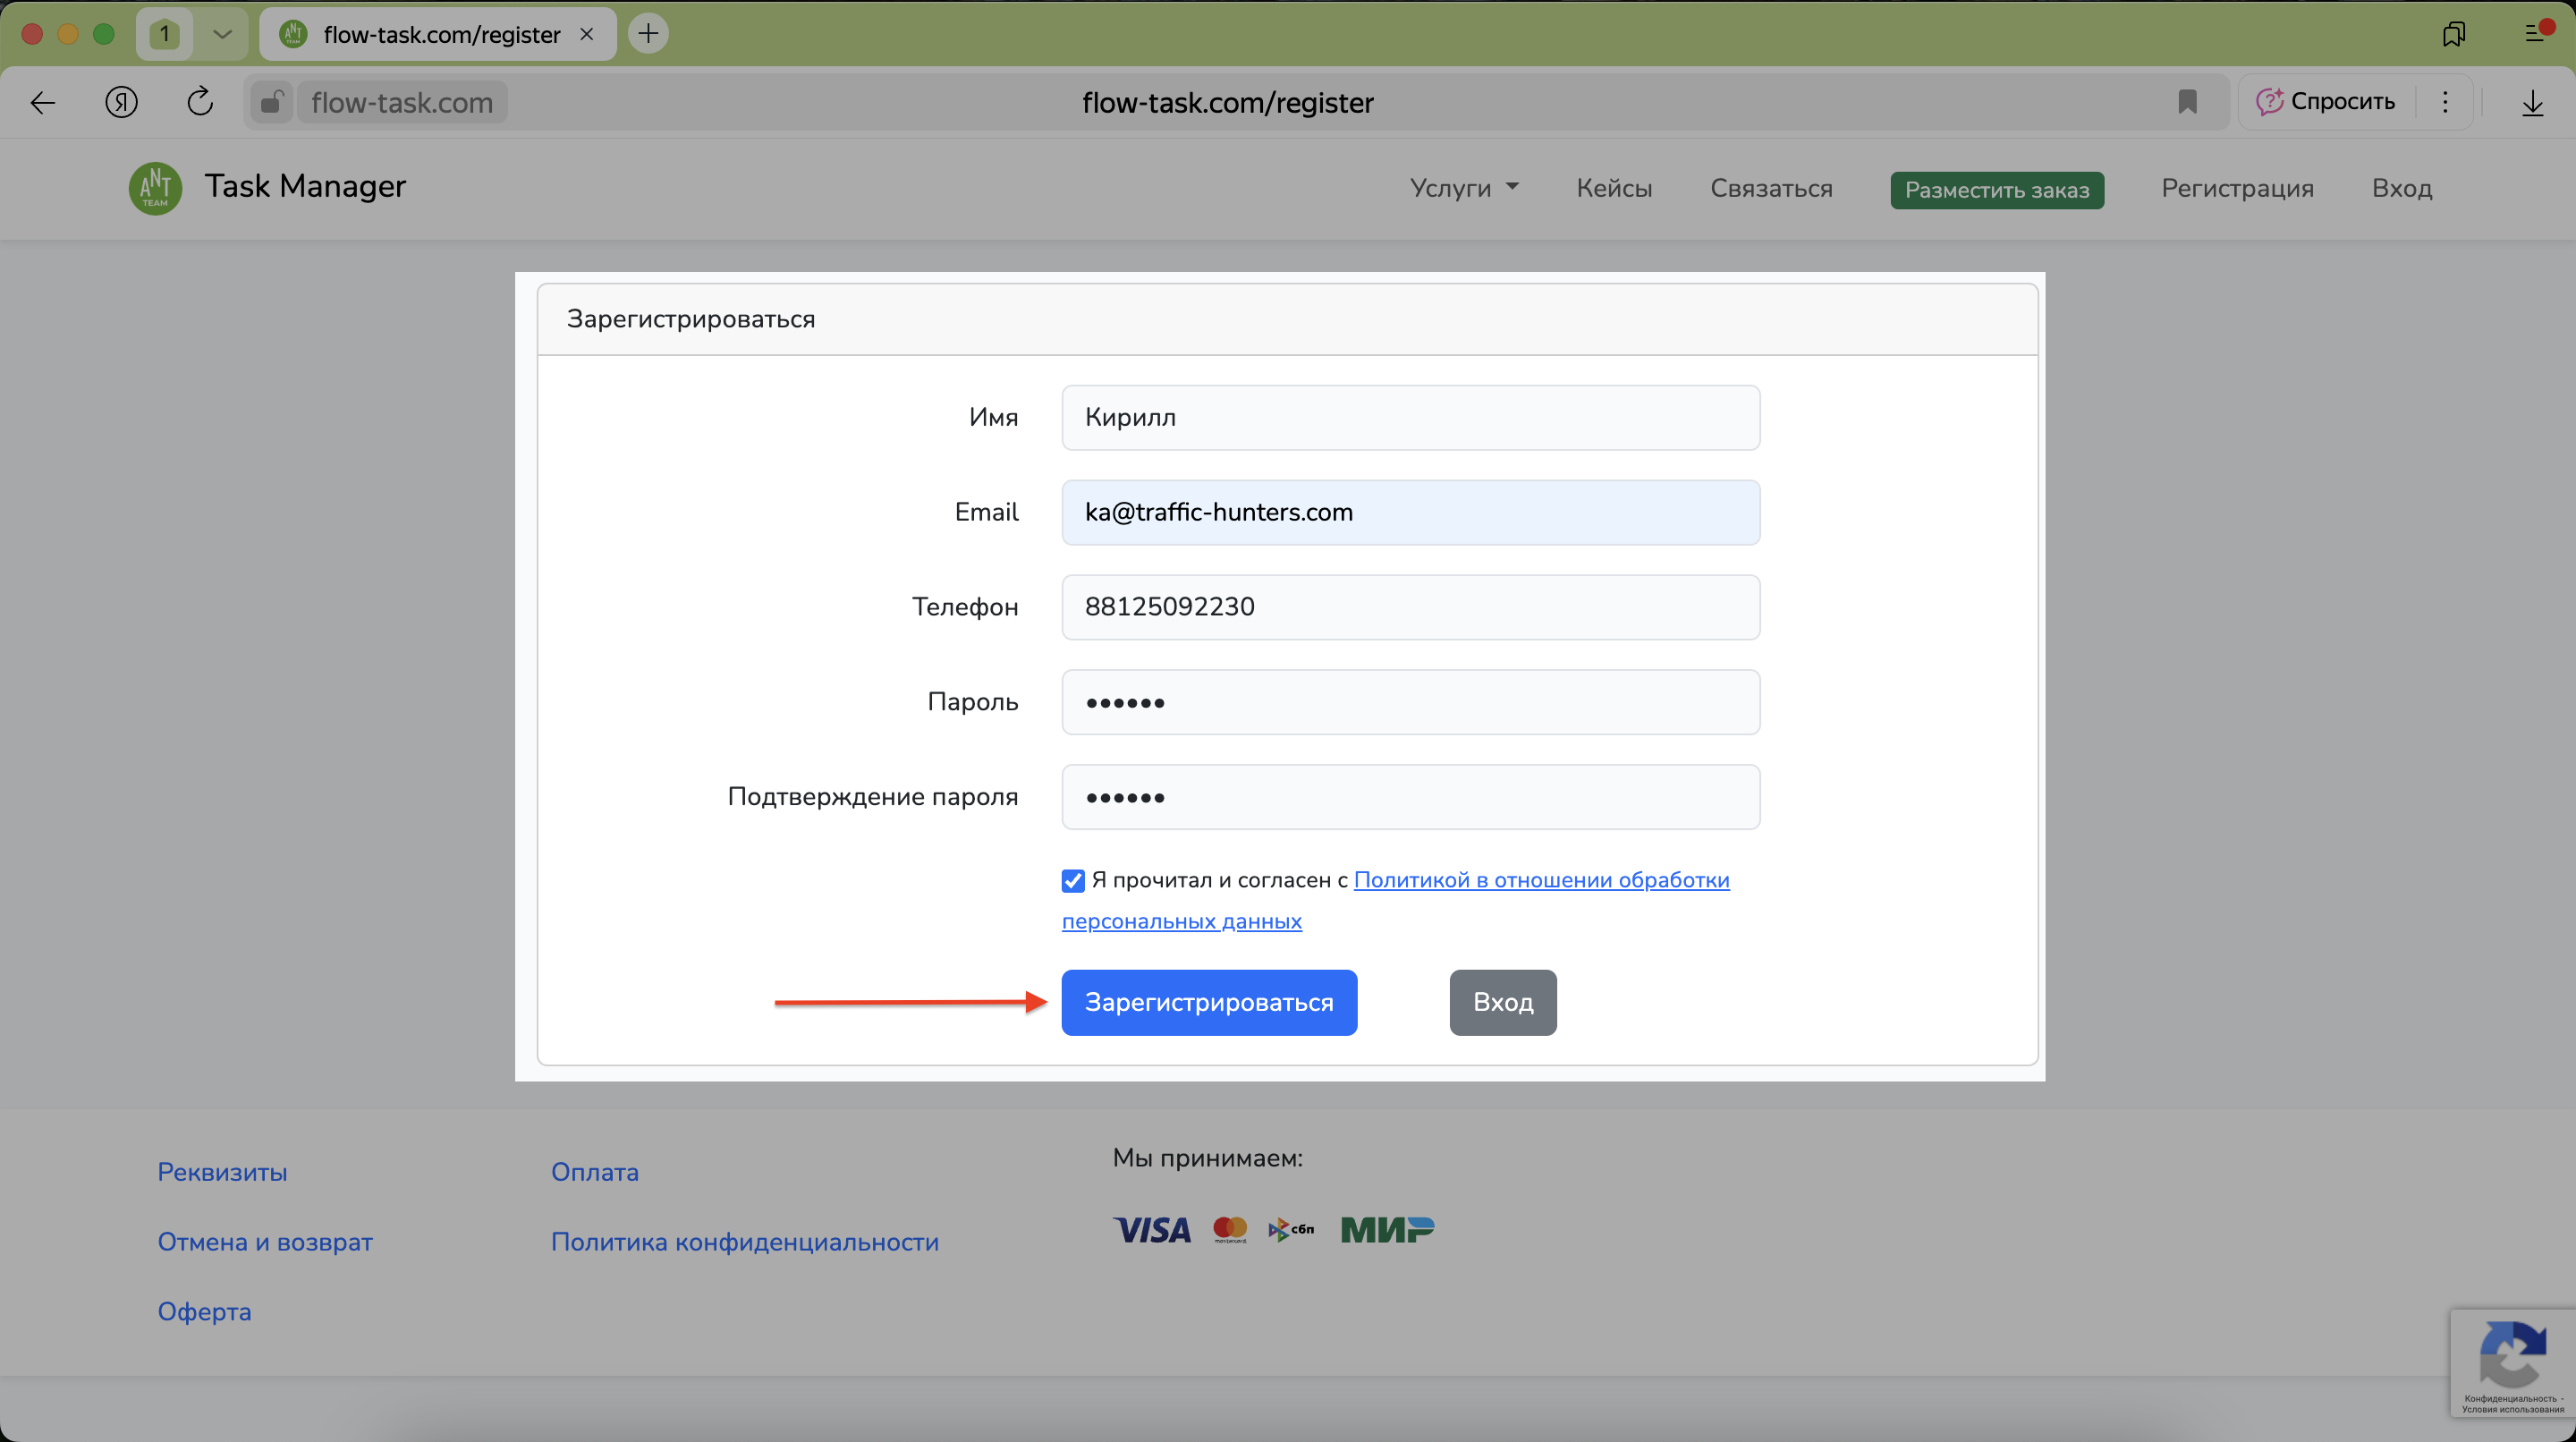Click the lock site security icon

tap(271, 102)
